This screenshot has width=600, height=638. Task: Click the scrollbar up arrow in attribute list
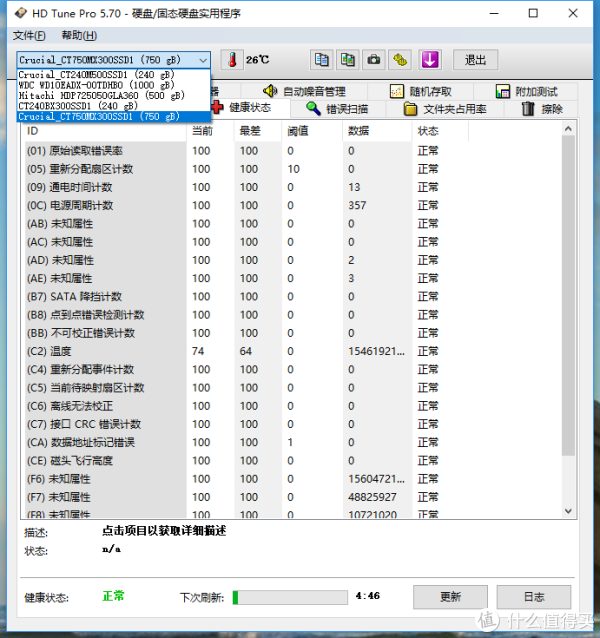tap(568, 129)
